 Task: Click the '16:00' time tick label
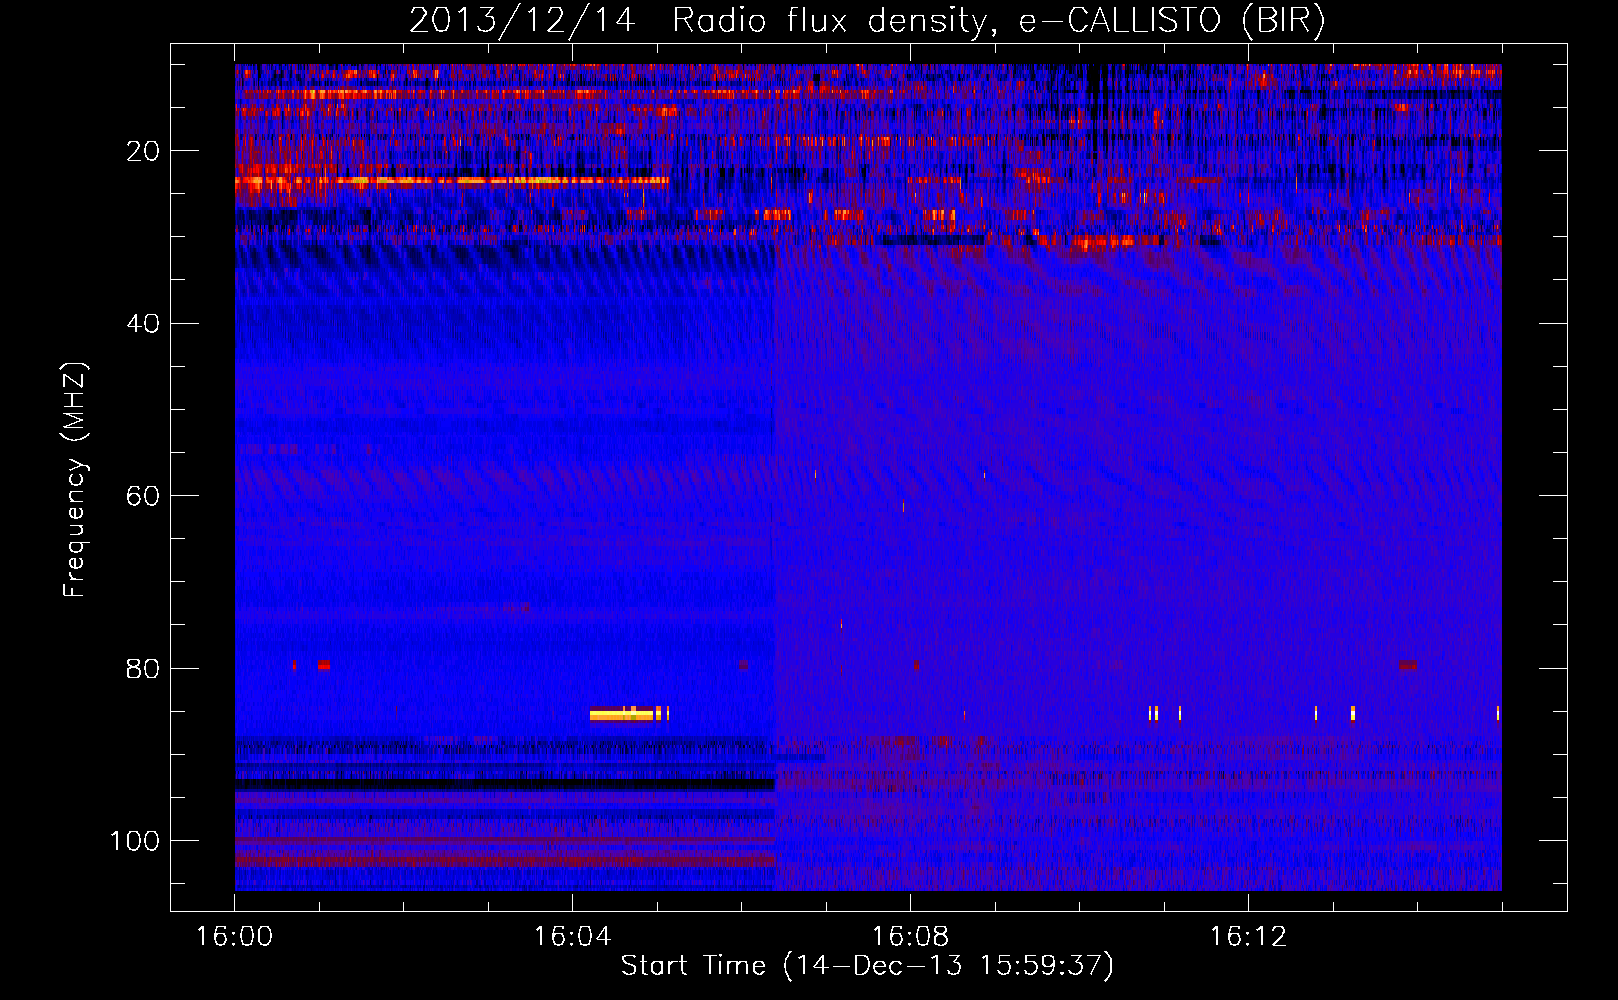click(234, 936)
